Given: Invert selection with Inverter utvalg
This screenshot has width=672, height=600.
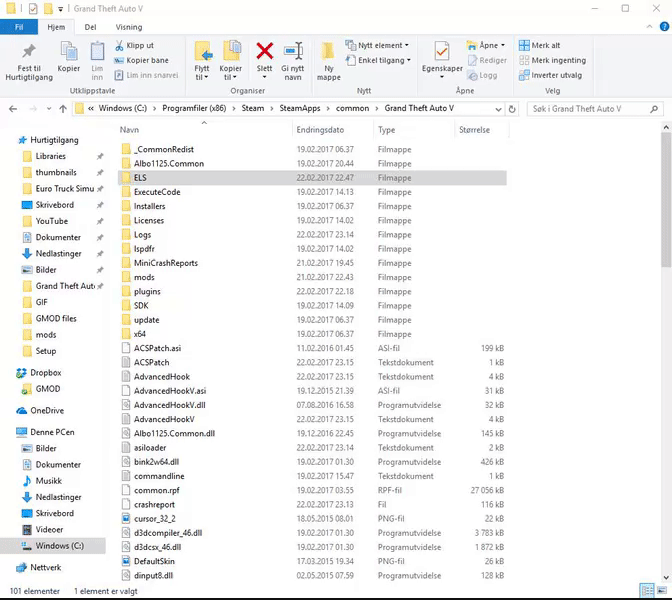Looking at the screenshot, I should tap(550, 75).
